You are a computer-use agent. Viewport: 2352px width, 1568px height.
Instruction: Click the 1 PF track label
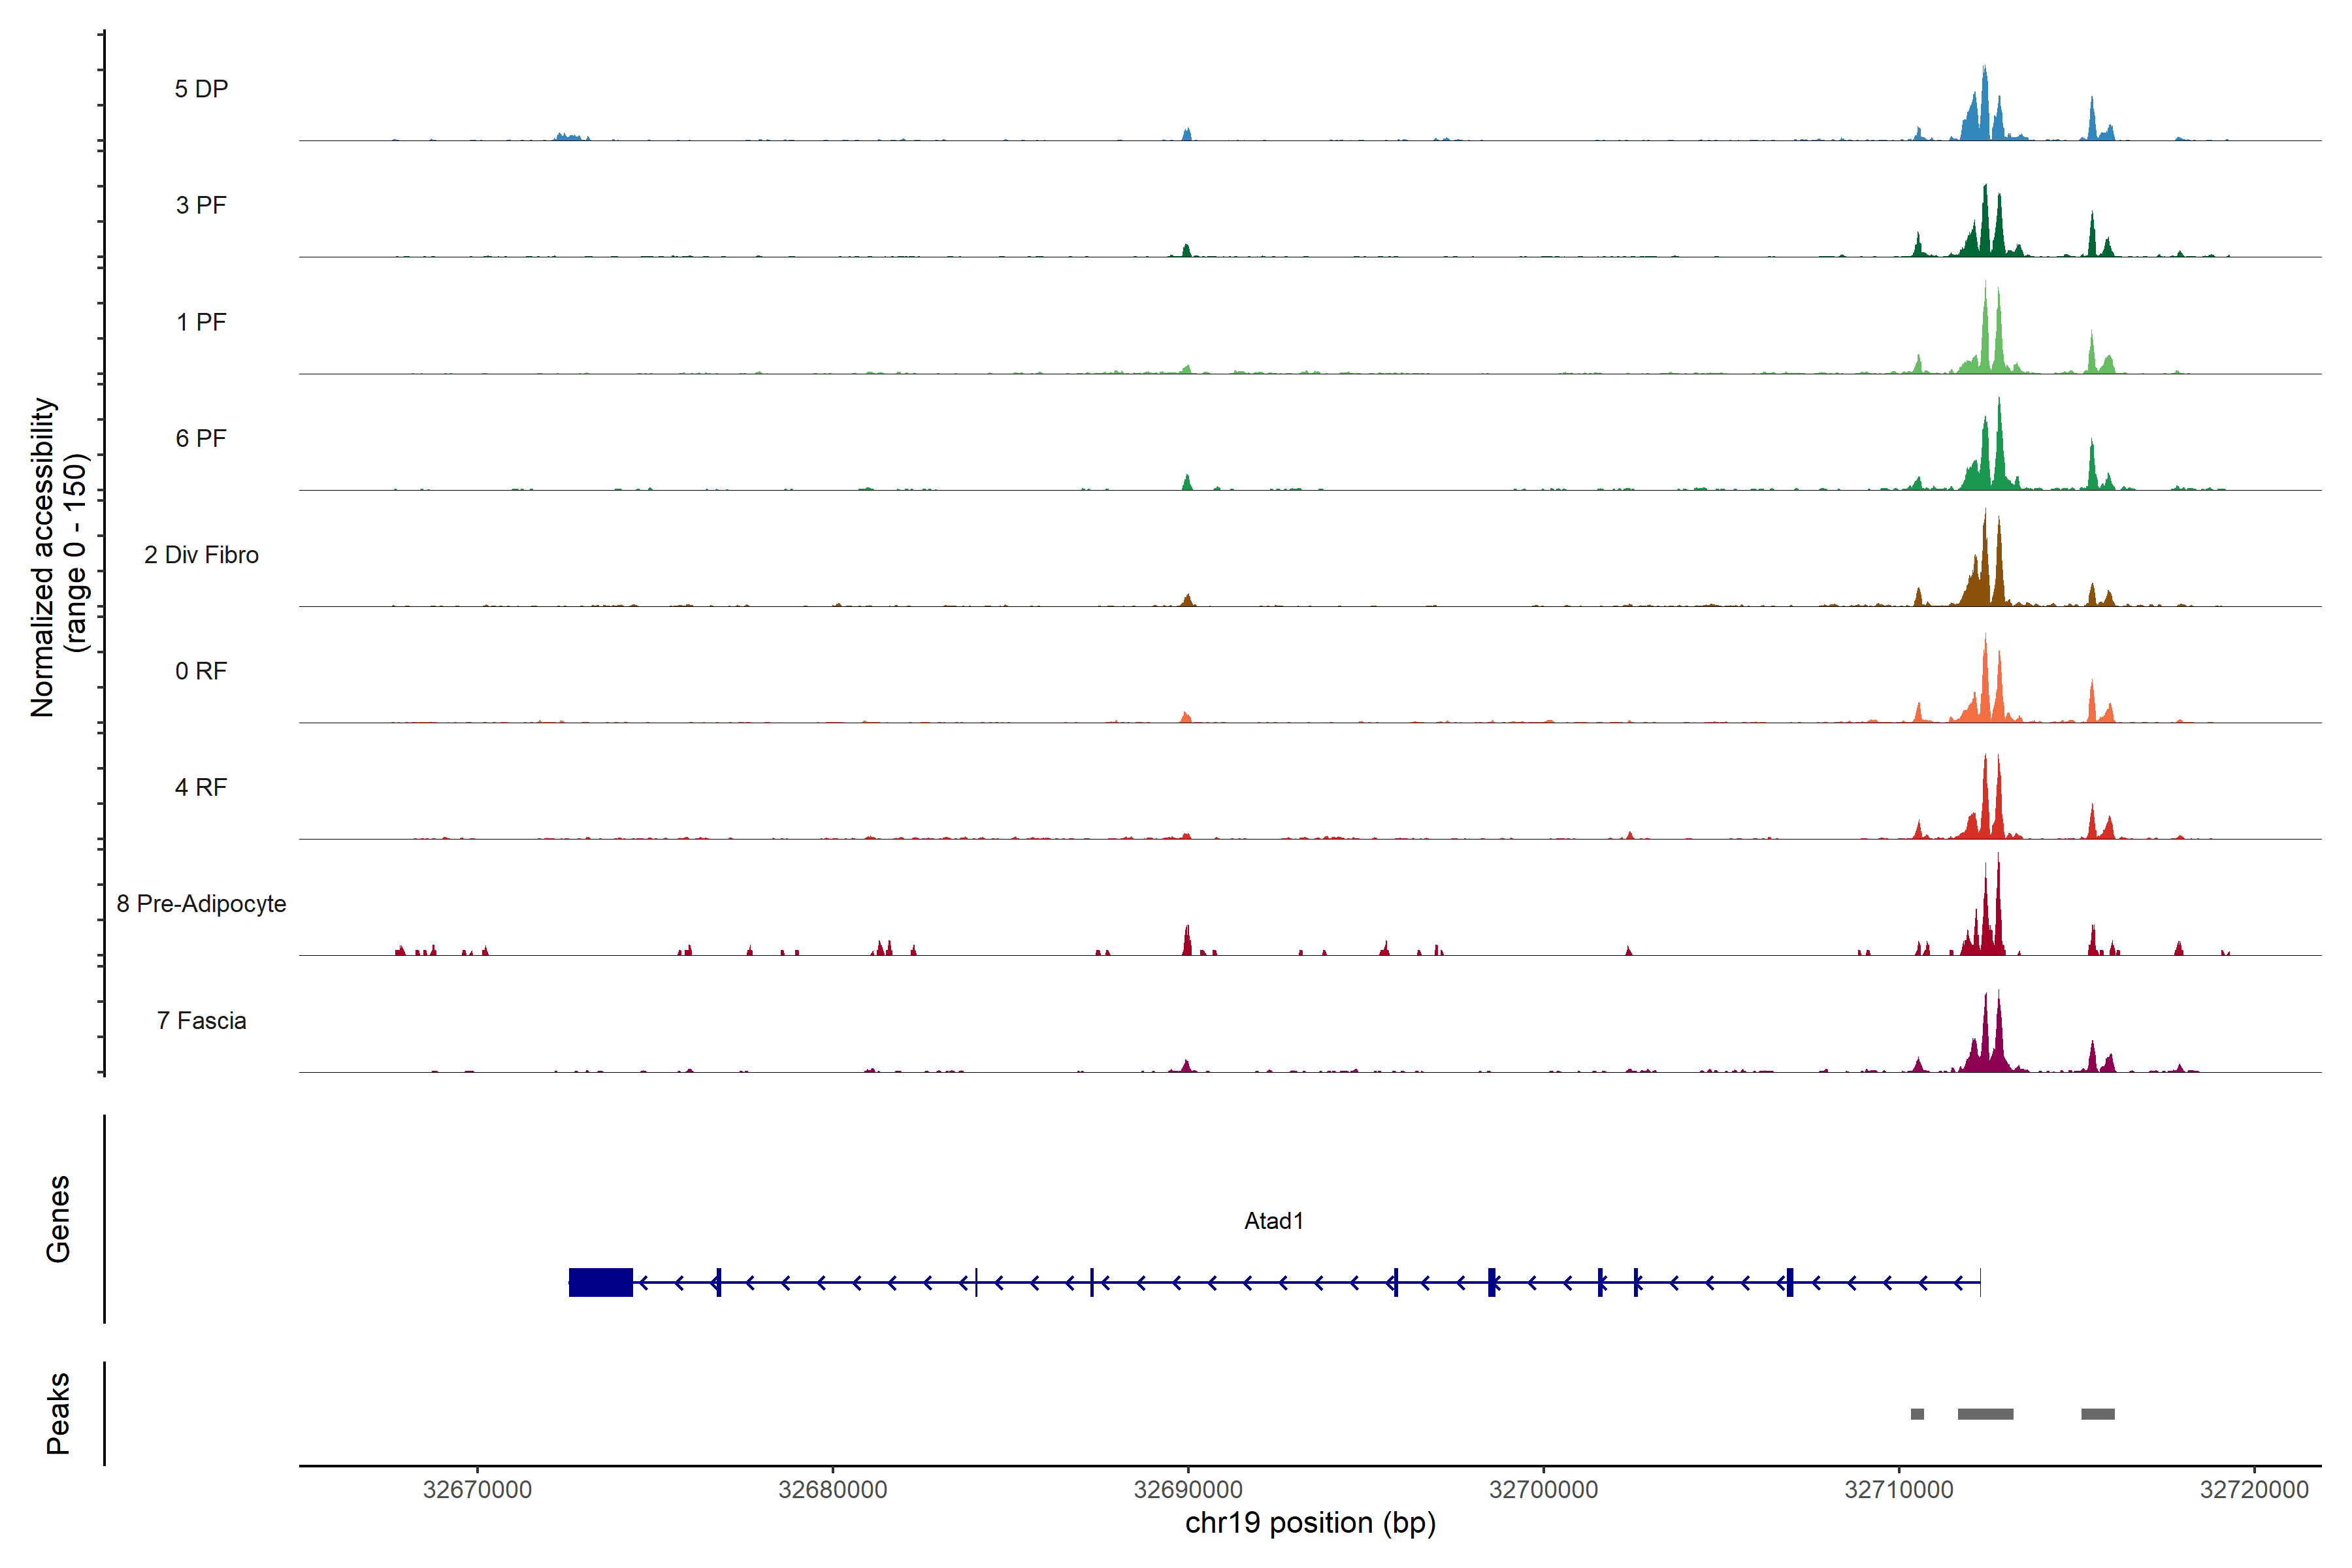201,322
